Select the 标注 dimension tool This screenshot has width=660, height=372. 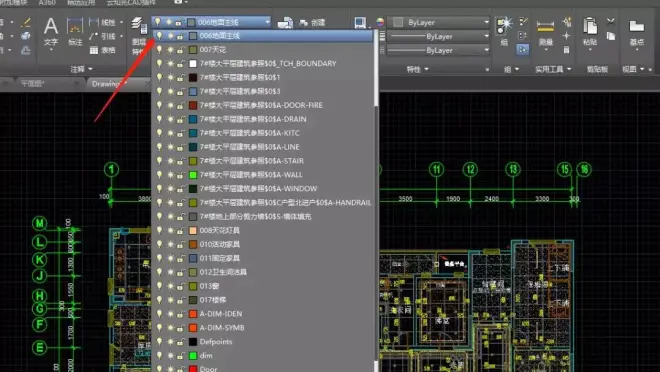point(75,32)
